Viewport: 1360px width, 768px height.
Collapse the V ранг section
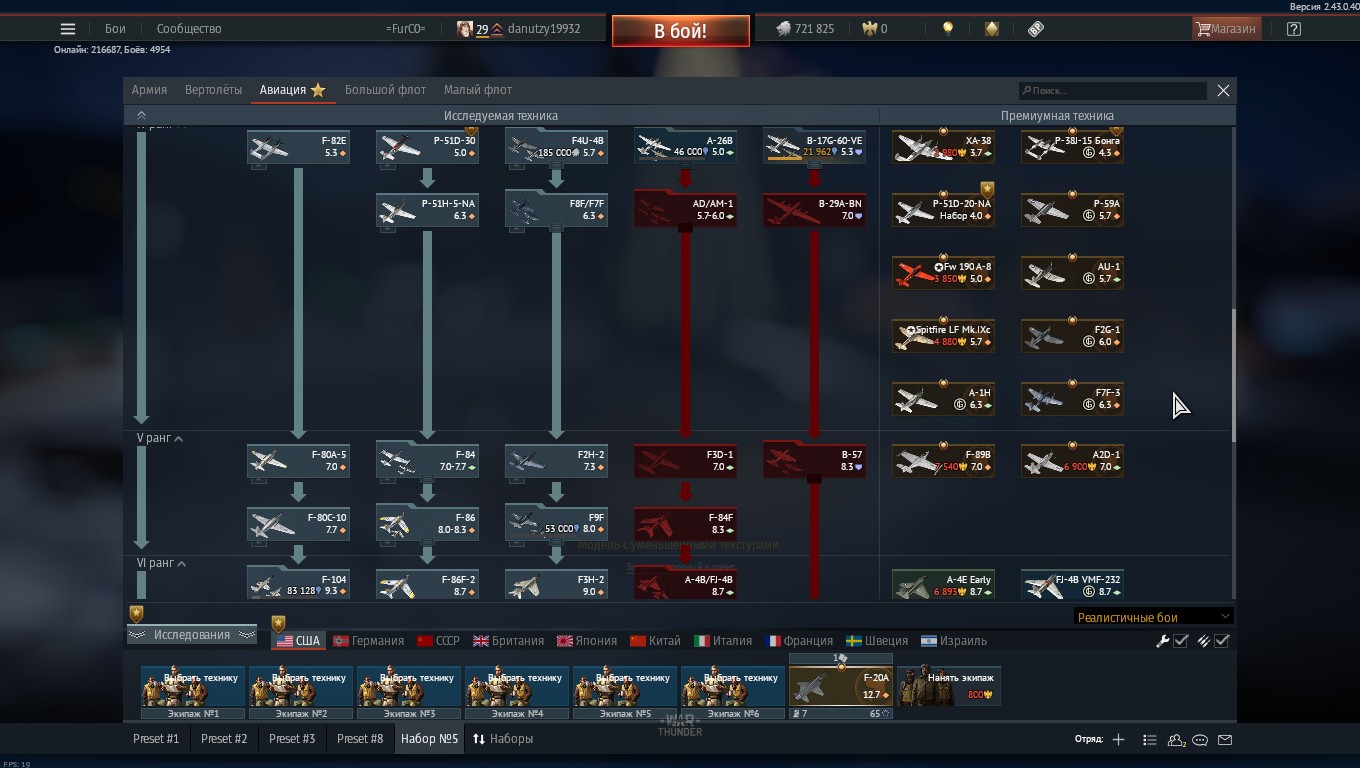click(160, 438)
